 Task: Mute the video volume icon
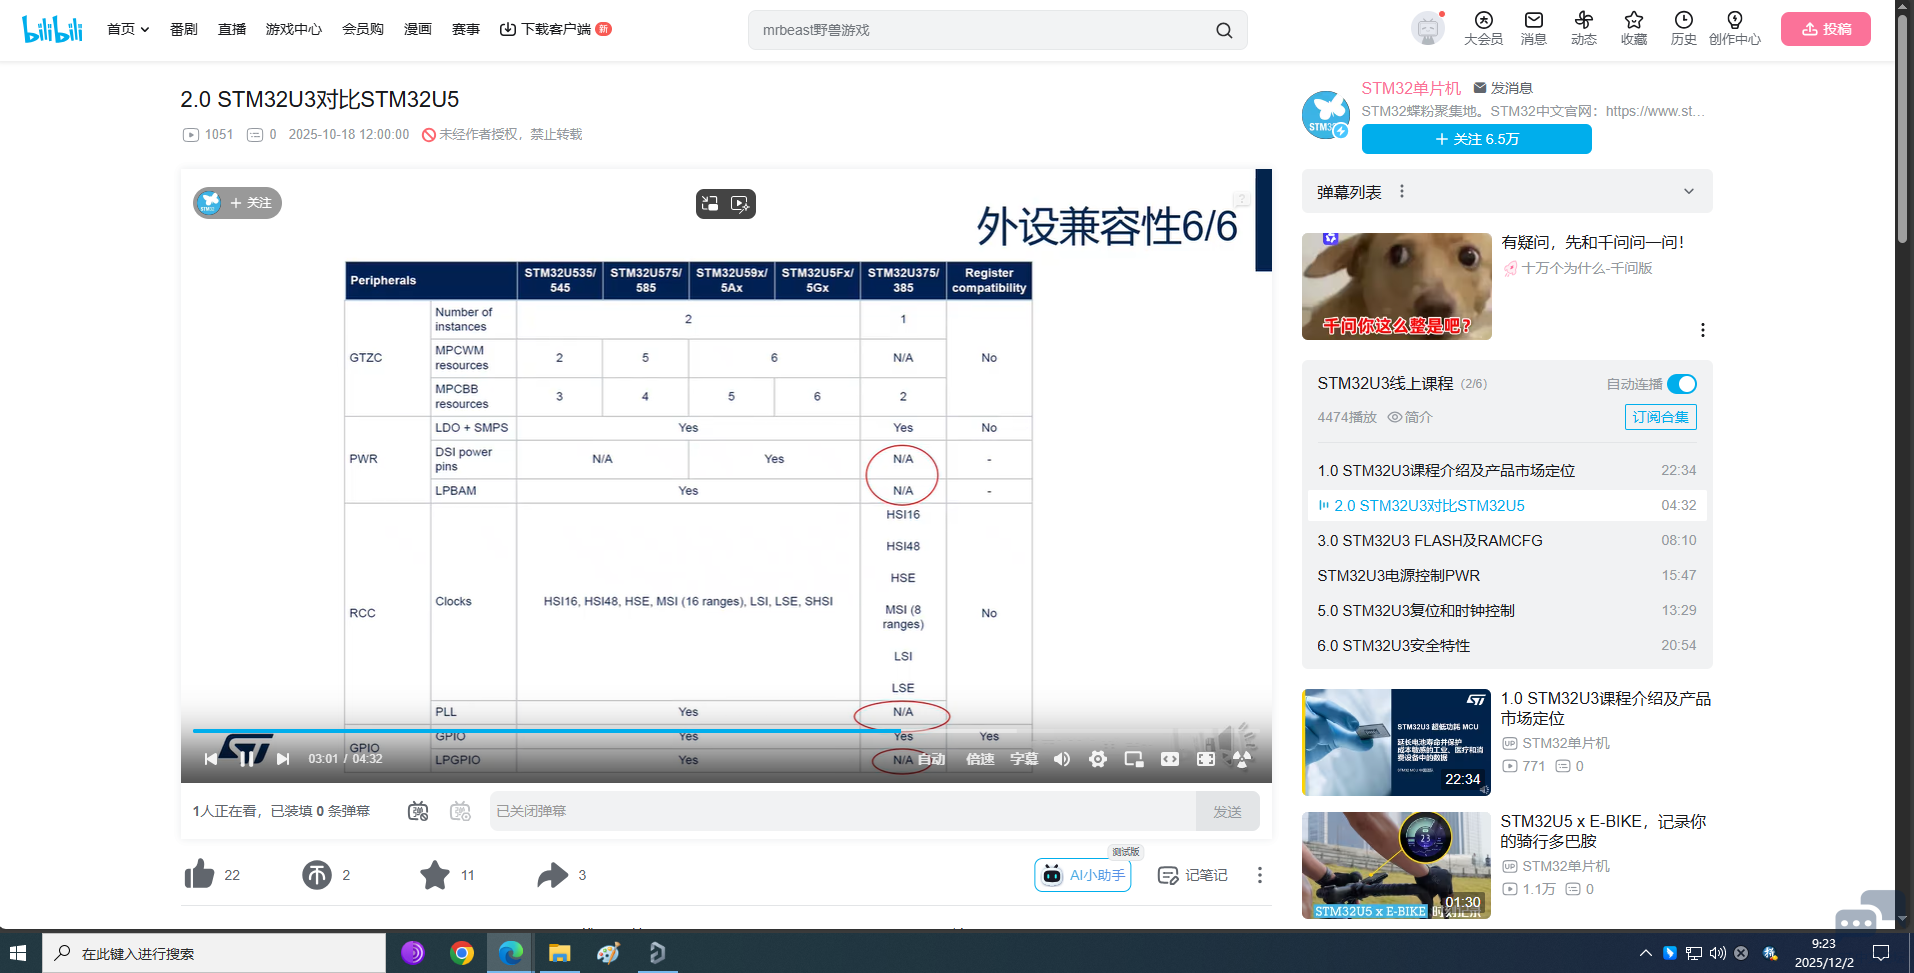click(x=1062, y=759)
